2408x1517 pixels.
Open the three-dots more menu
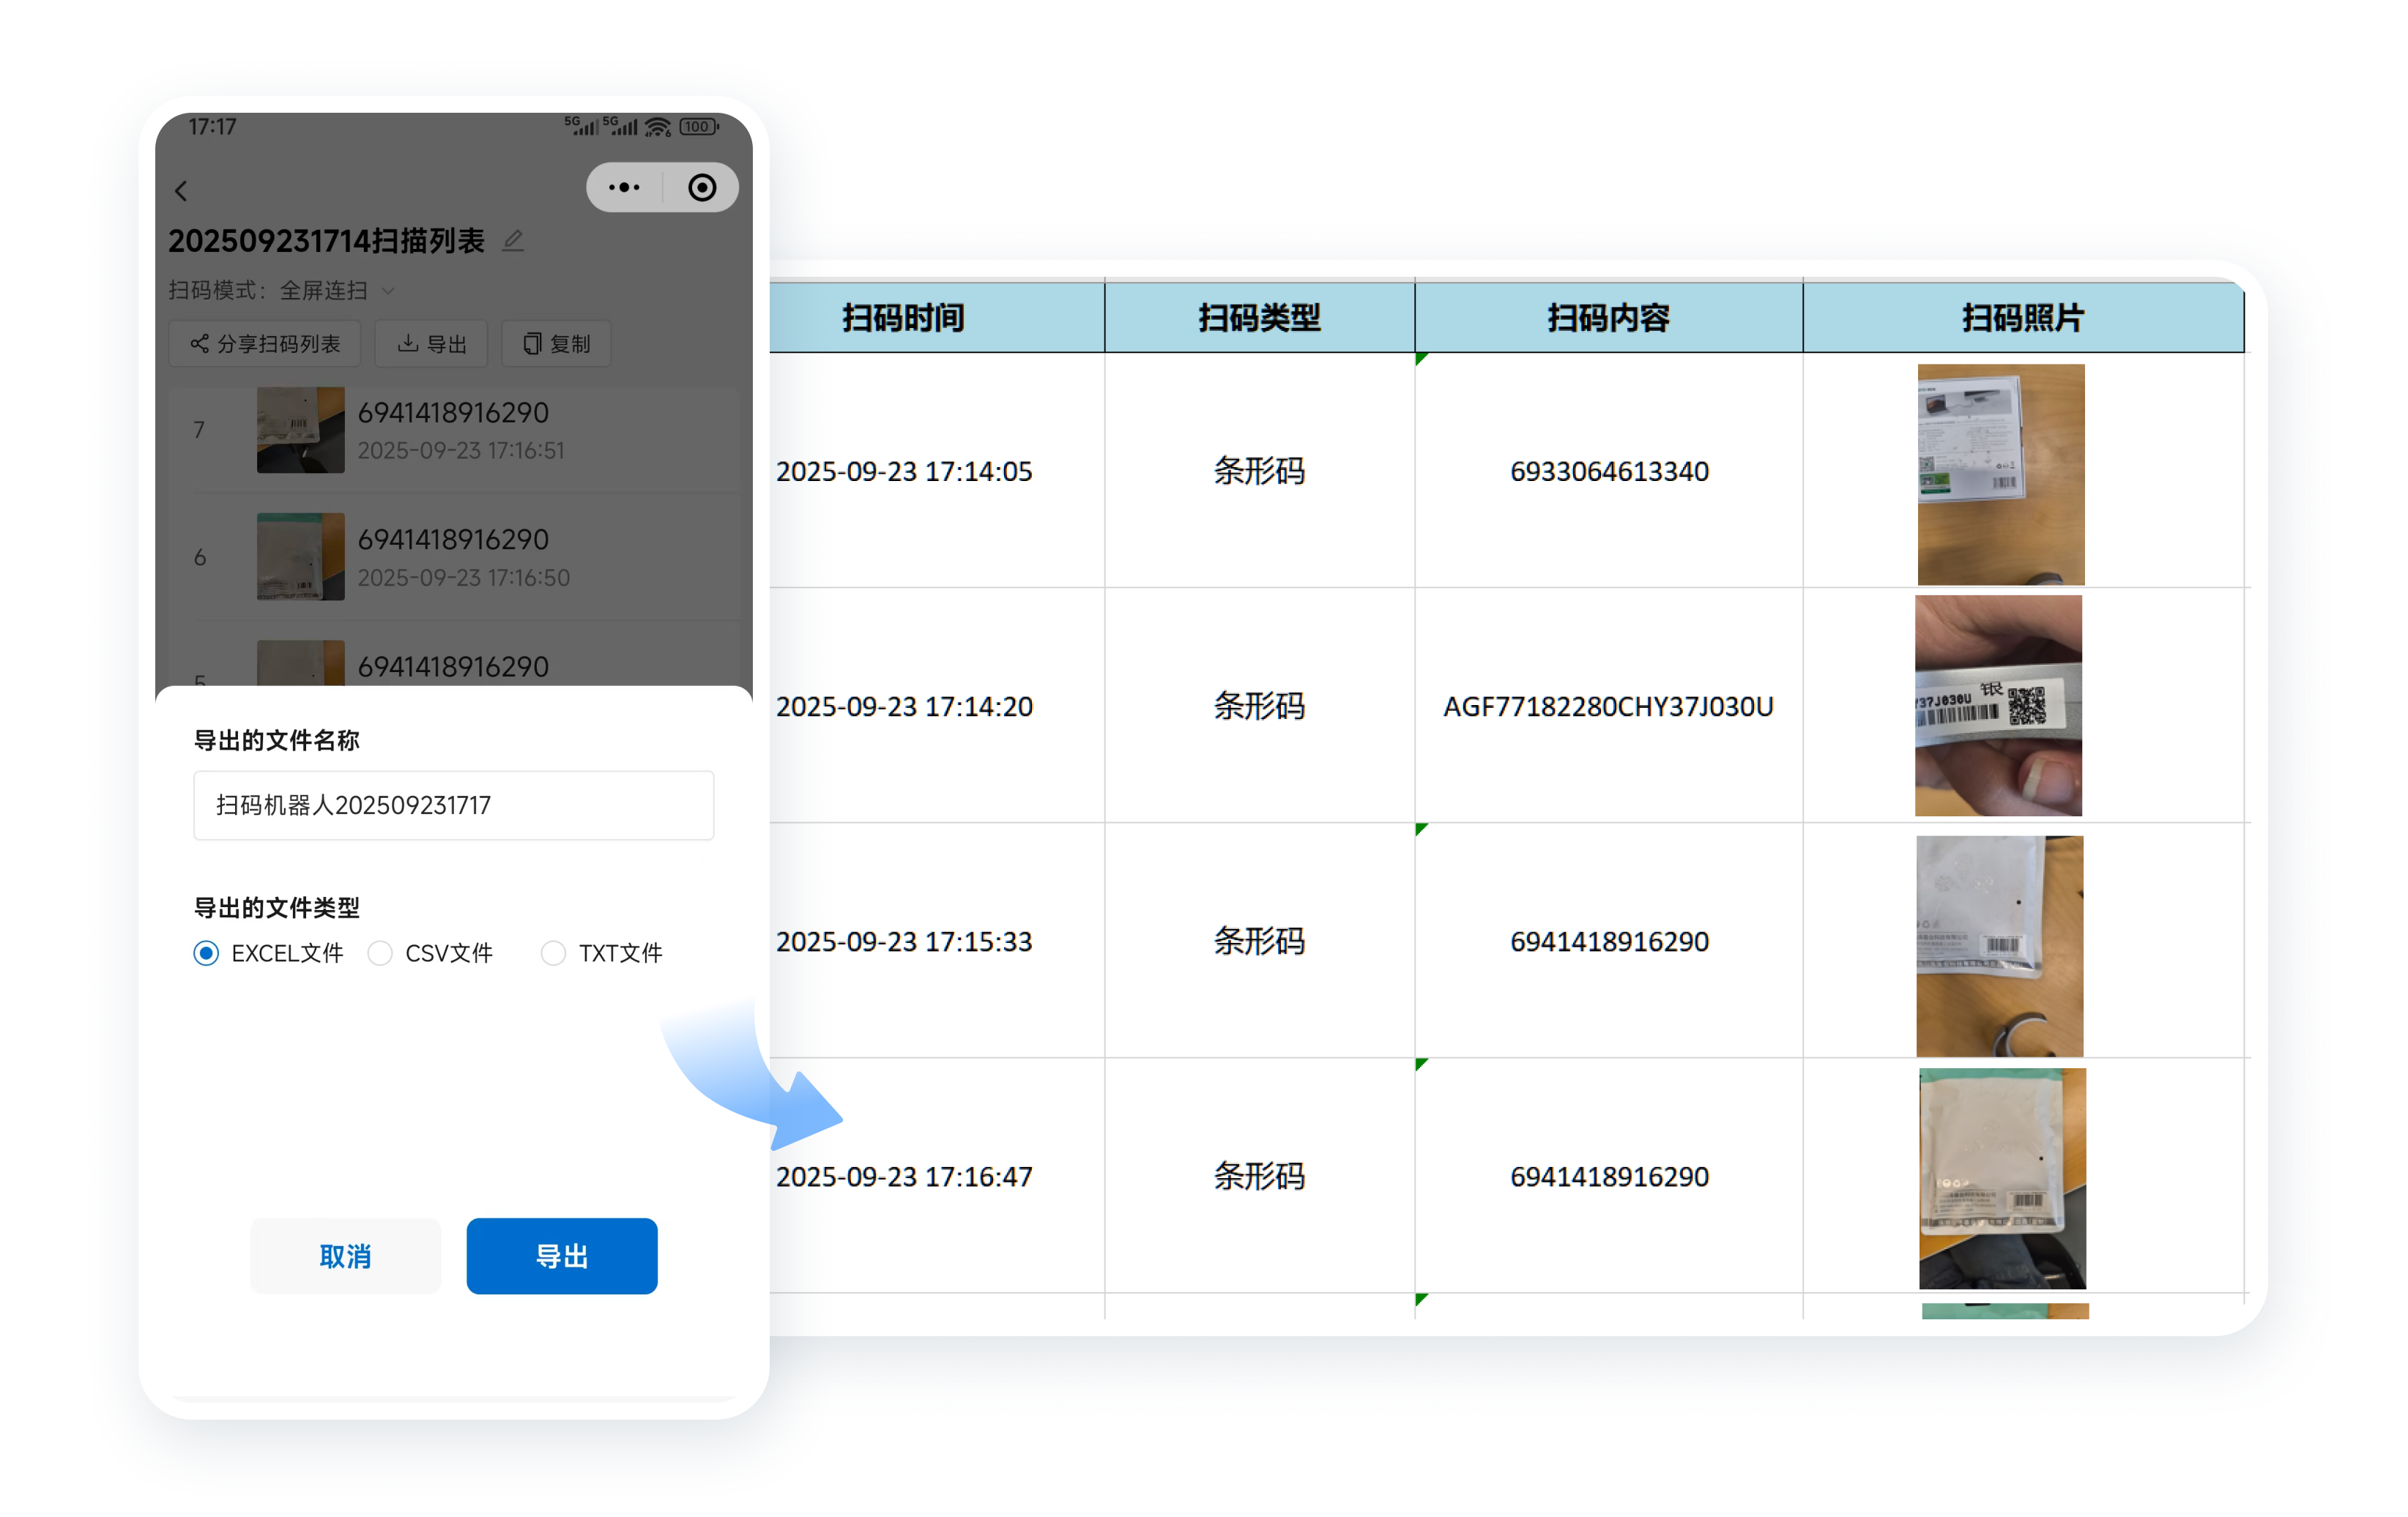pyautogui.click(x=624, y=188)
